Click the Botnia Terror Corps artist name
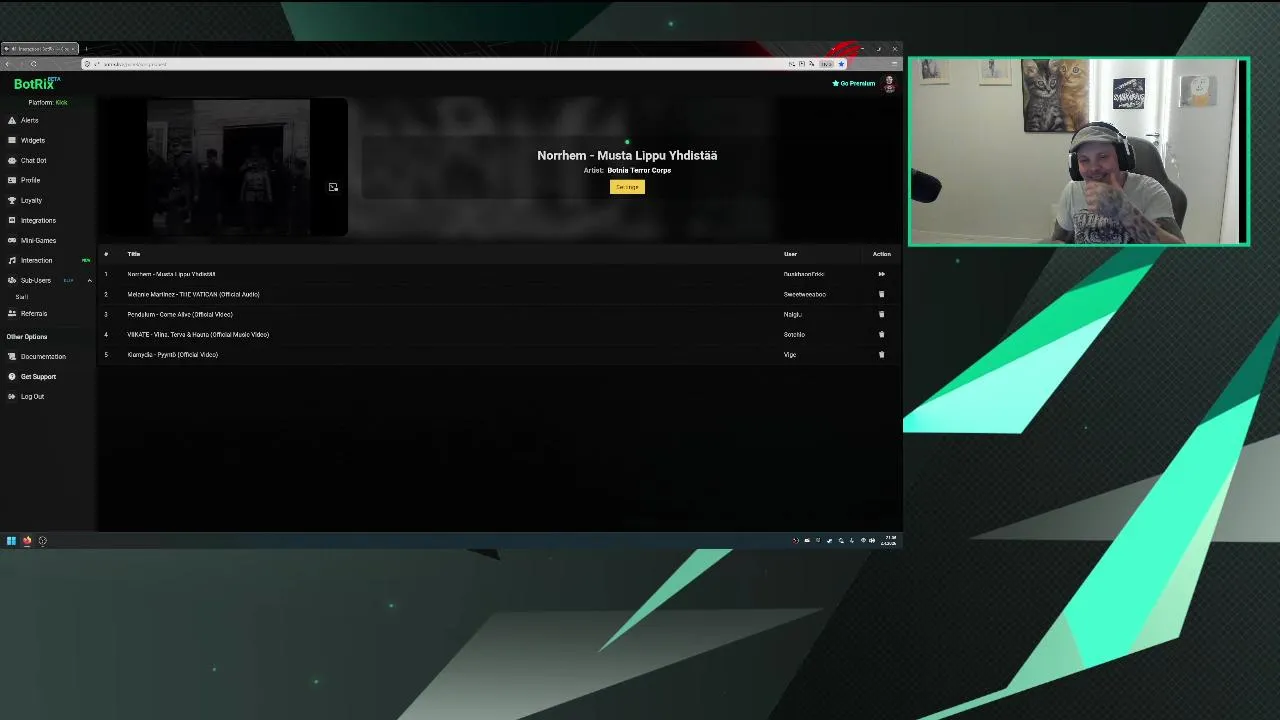 639,170
